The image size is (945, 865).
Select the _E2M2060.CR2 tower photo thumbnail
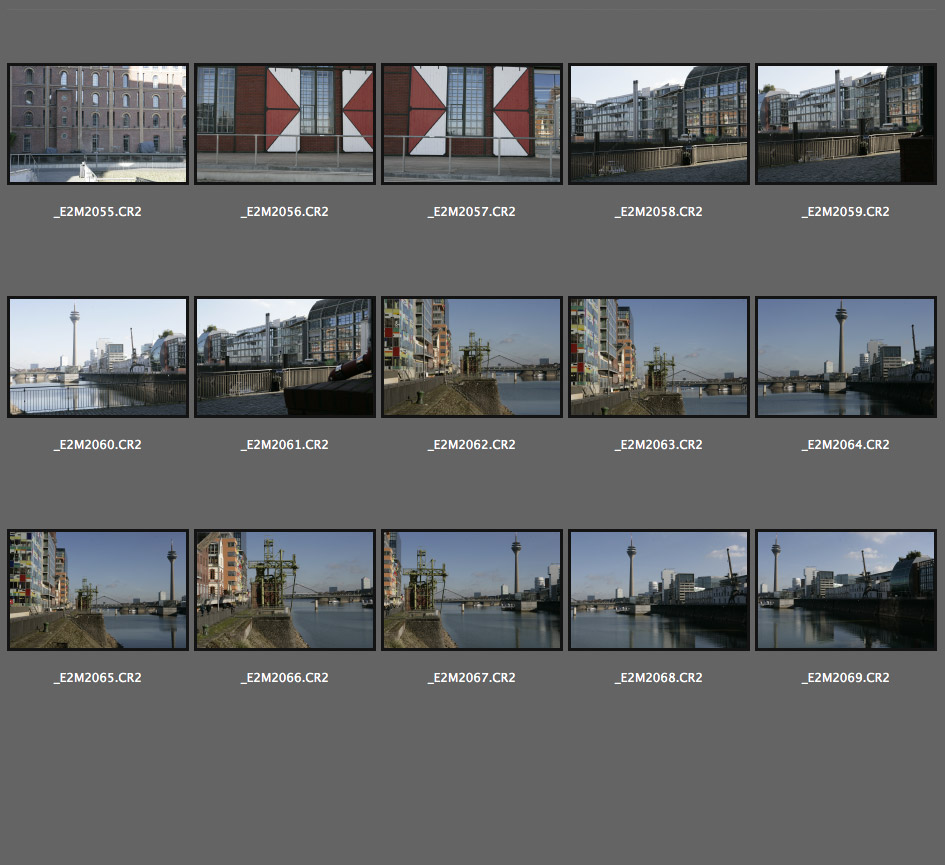97,357
